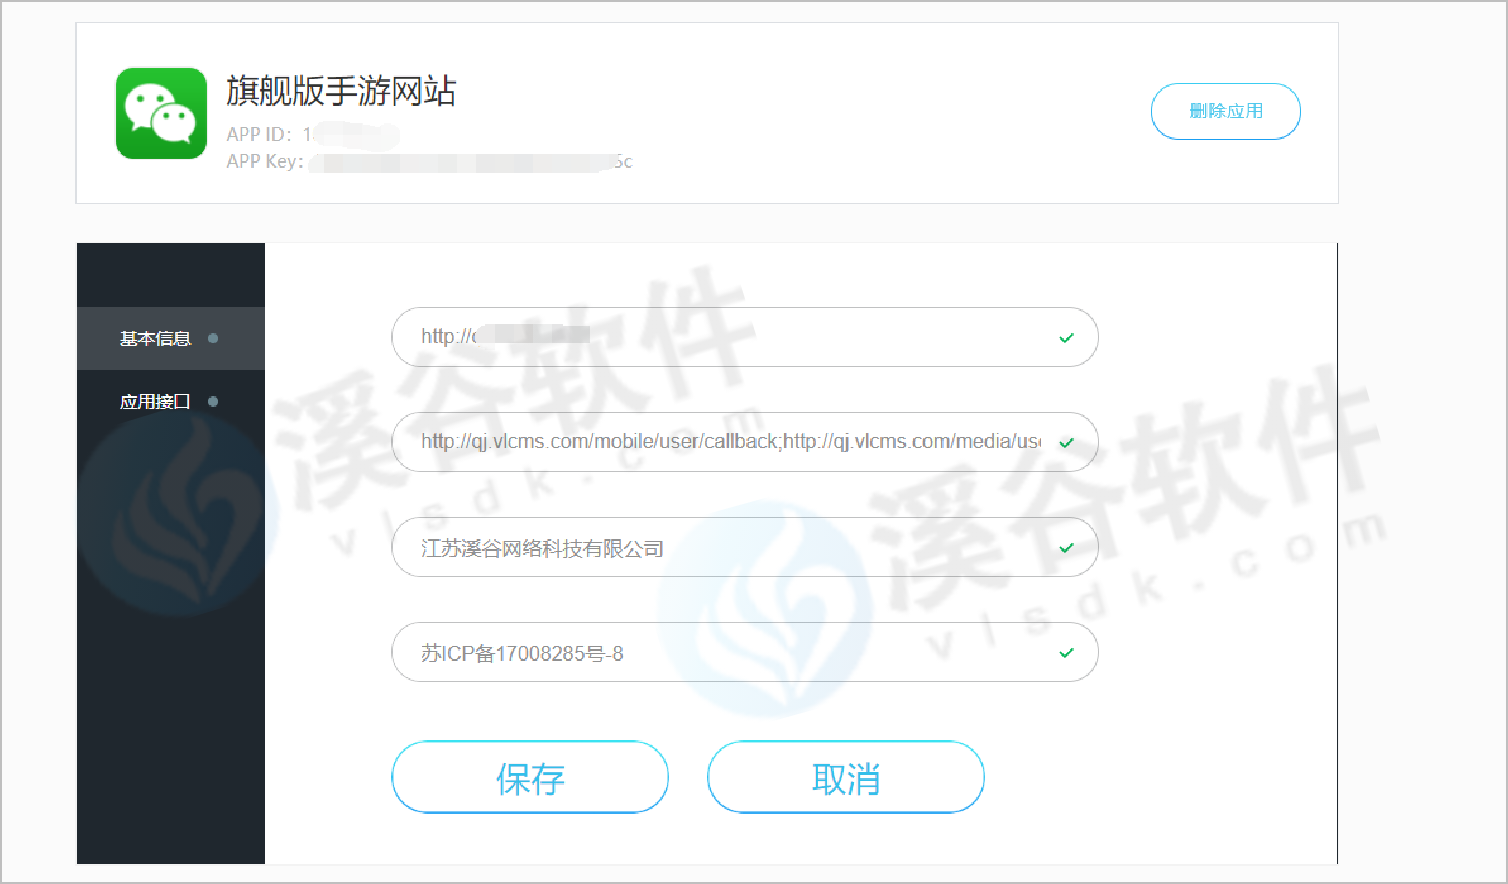This screenshot has height=884, width=1508.
Task: Click the 取消 button
Action: click(846, 777)
